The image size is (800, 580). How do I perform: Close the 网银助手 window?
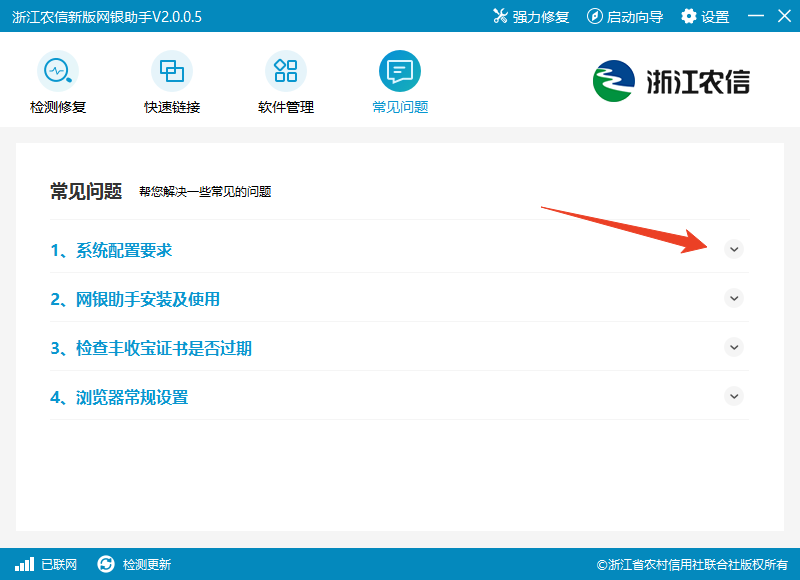point(784,16)
